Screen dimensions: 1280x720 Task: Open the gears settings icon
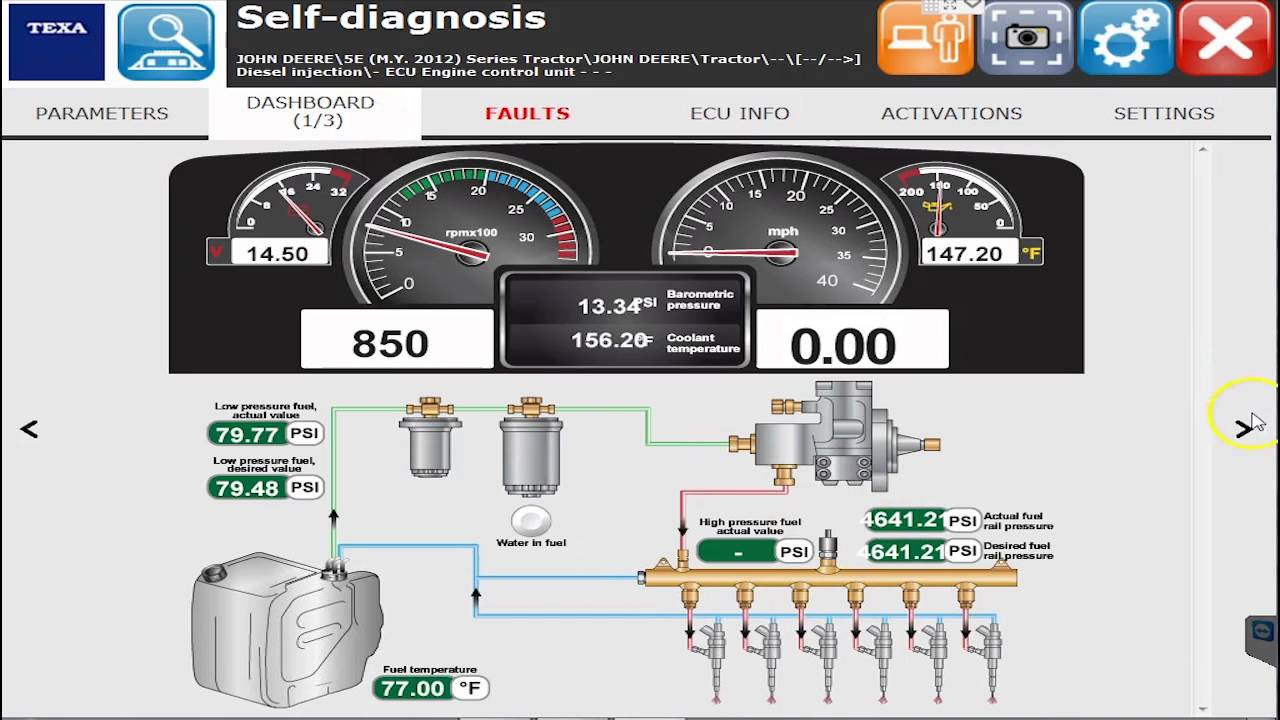click(x=1126, y=38)
